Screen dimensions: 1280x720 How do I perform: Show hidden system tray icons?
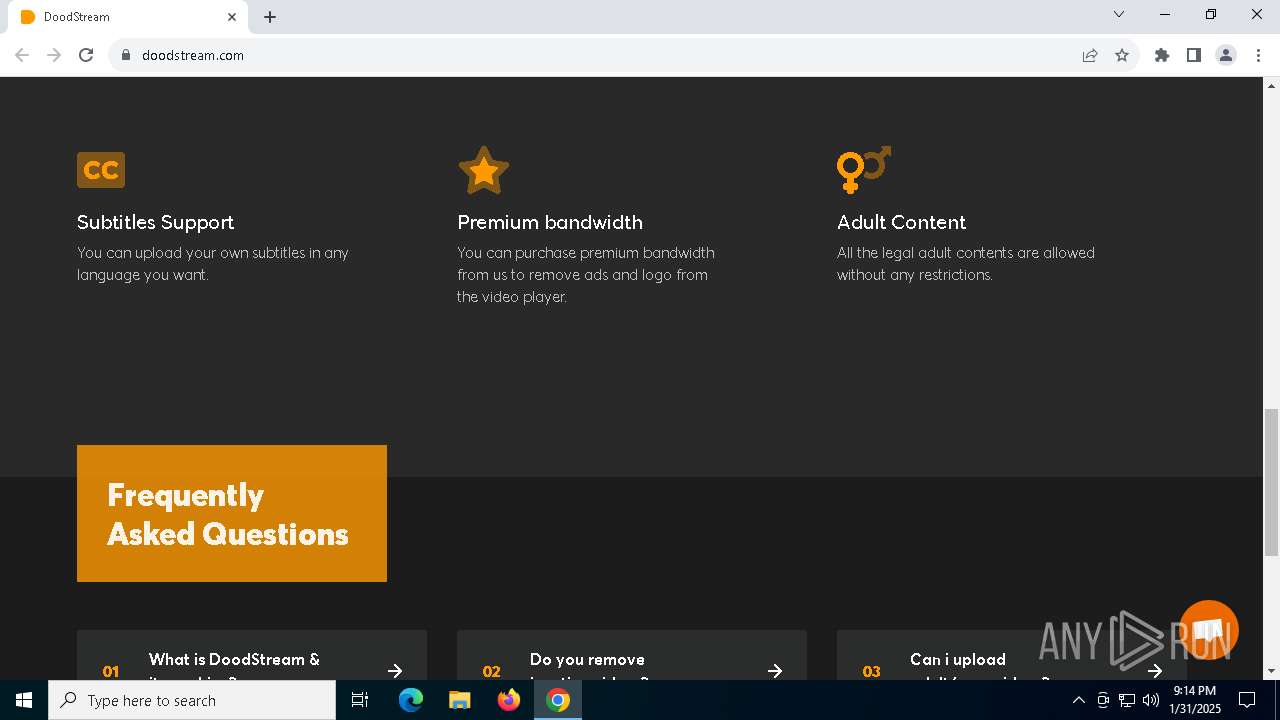(x=1078, y=700)
